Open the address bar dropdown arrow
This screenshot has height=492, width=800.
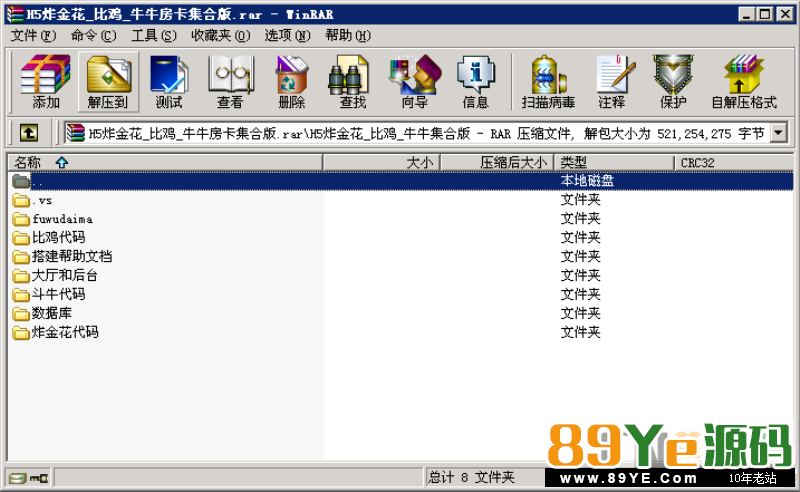point(779,133)
